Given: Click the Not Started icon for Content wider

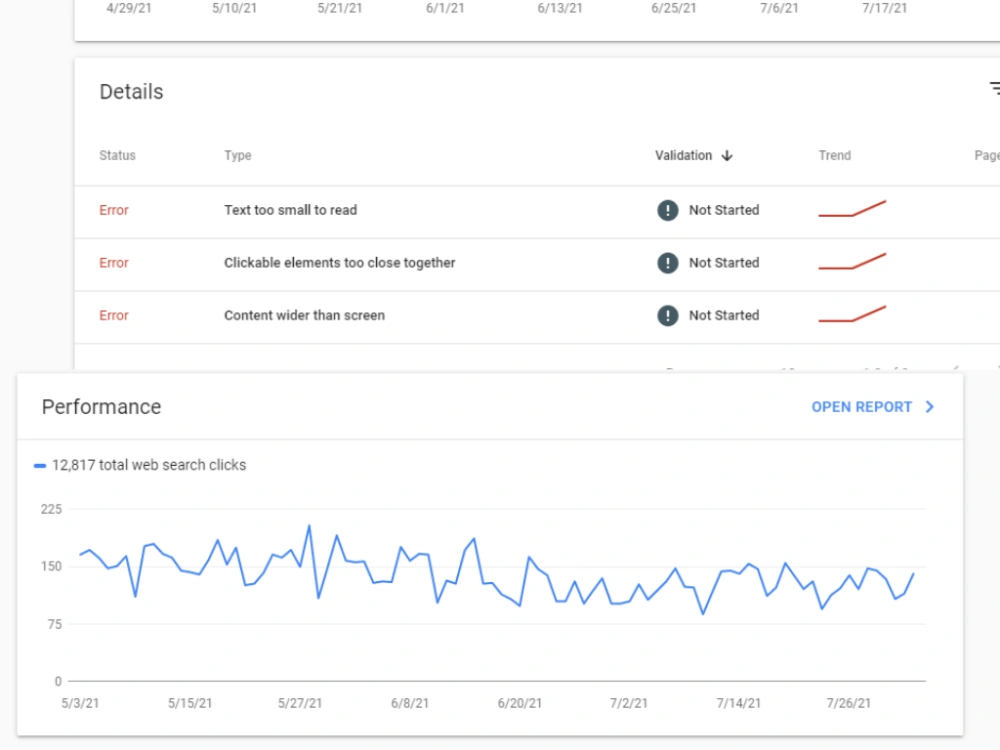Looking at the screenshot, I should coord(668,315).
